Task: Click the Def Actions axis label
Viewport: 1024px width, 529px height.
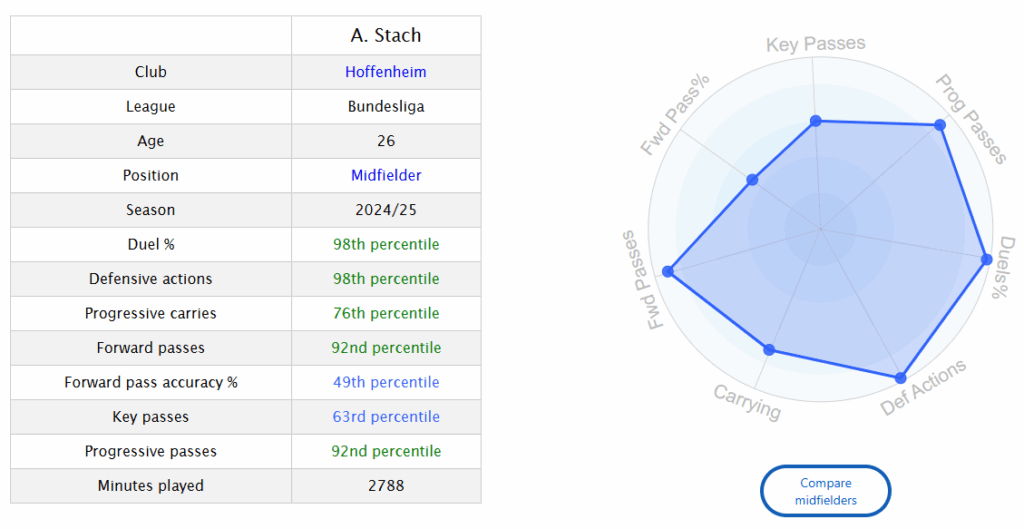Action: [923, 388]
